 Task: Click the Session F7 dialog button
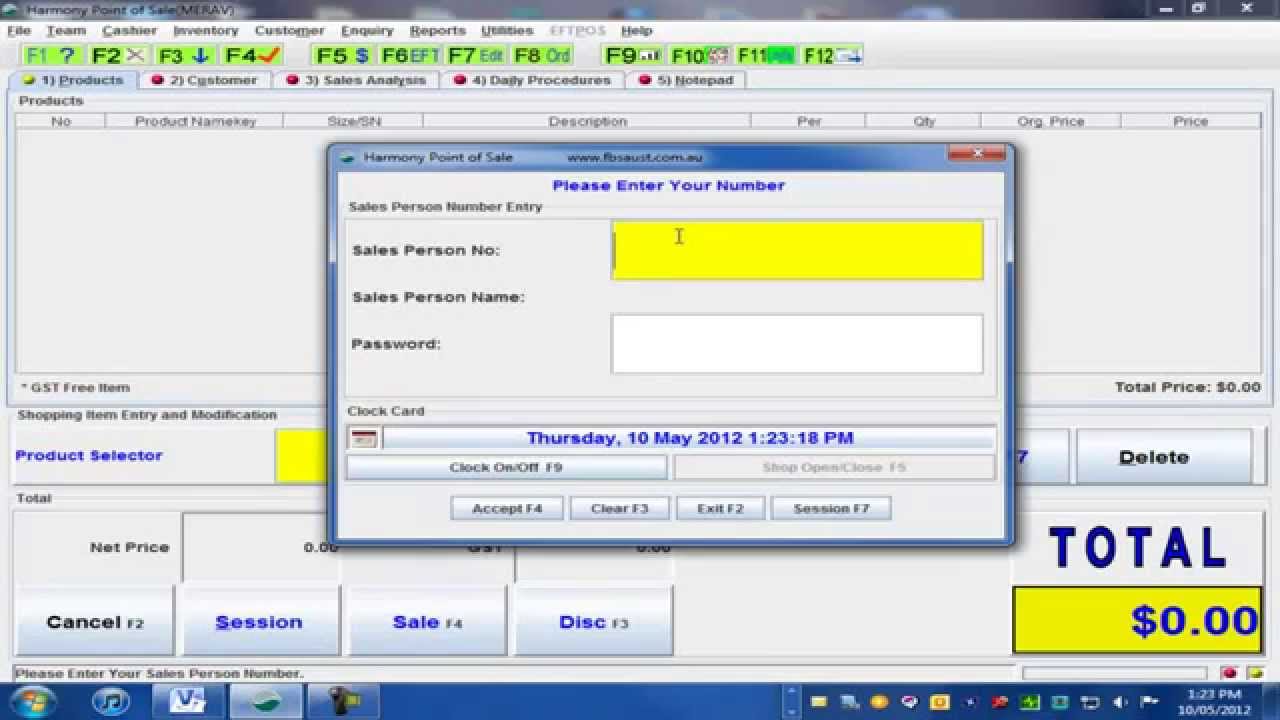coord(831,508)
